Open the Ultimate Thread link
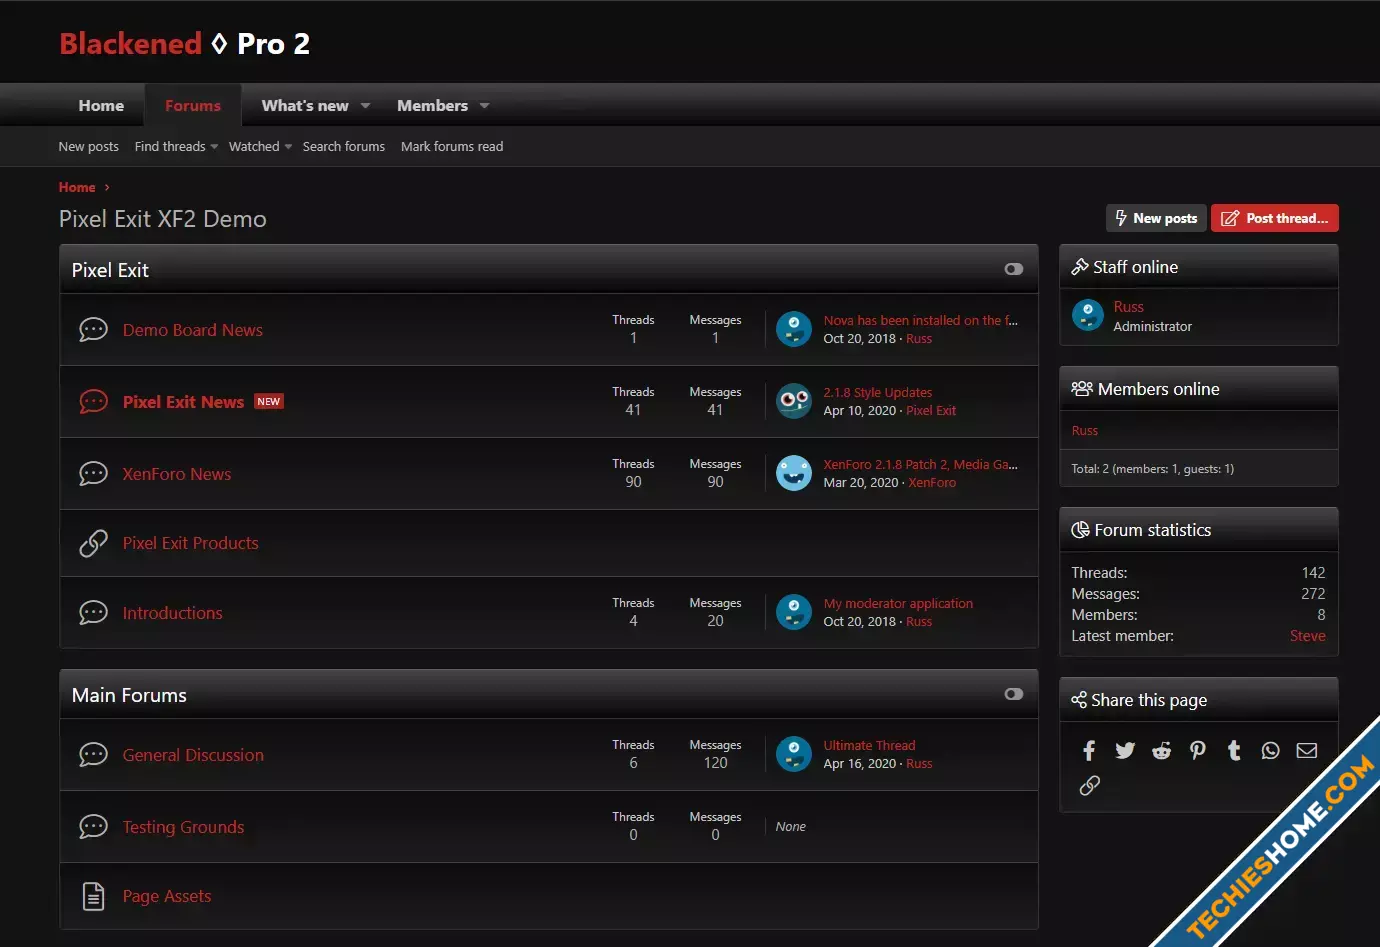Viewport: 1380px width, 947px height. coord(869,745)
